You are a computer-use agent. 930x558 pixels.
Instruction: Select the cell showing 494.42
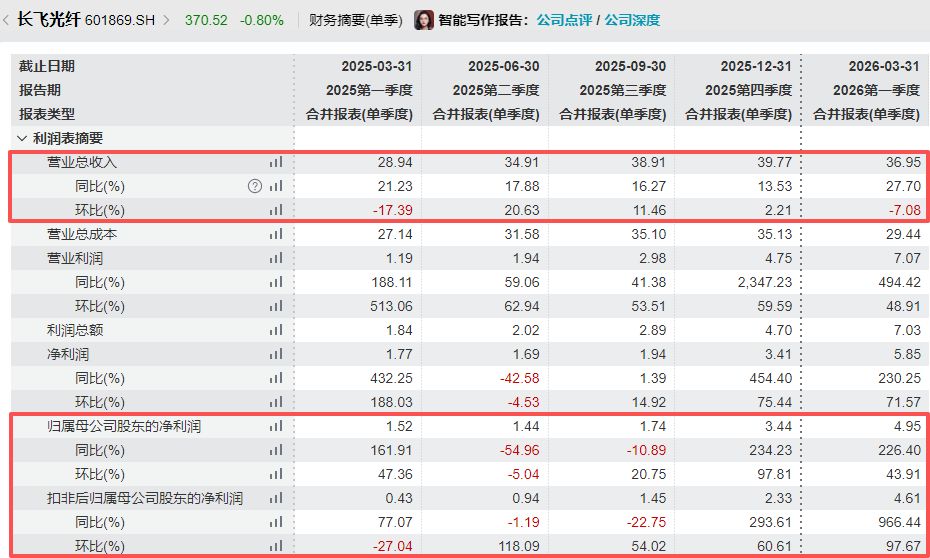[901, 282]
